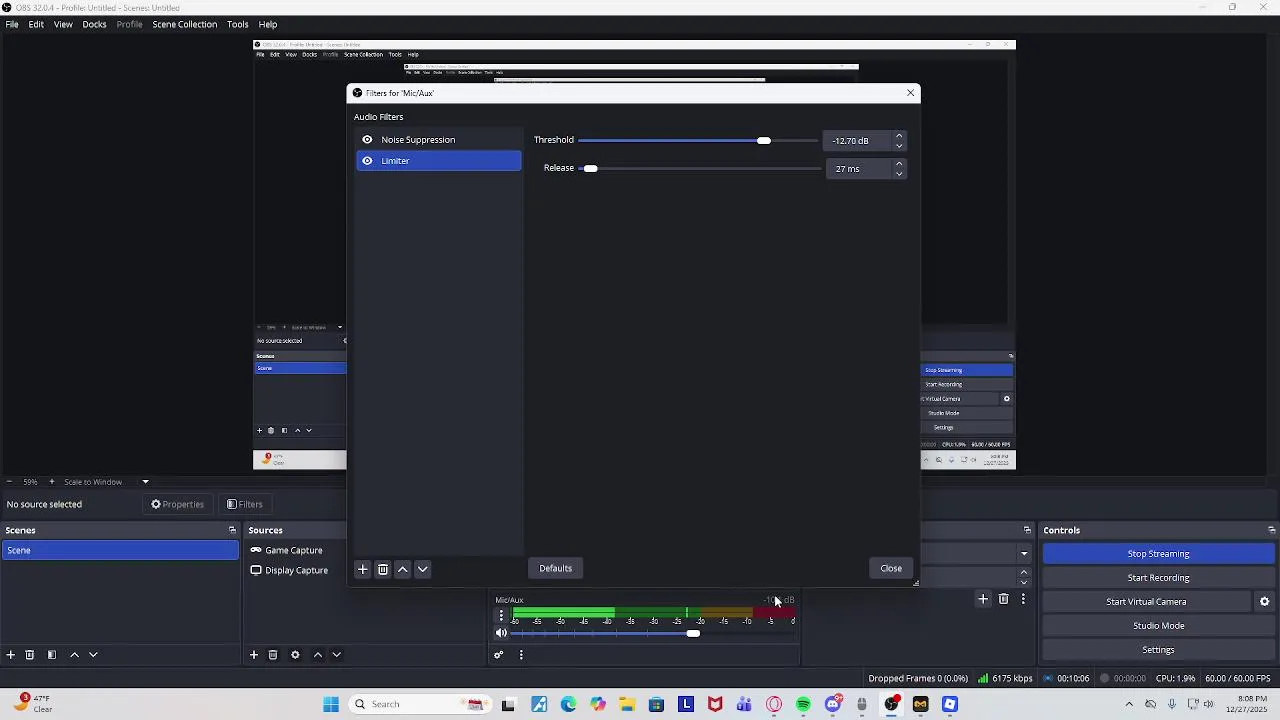Open scene filters icon in Scenes dock
This screenshot has width=1280, height=720.
[x=52, y=655]
